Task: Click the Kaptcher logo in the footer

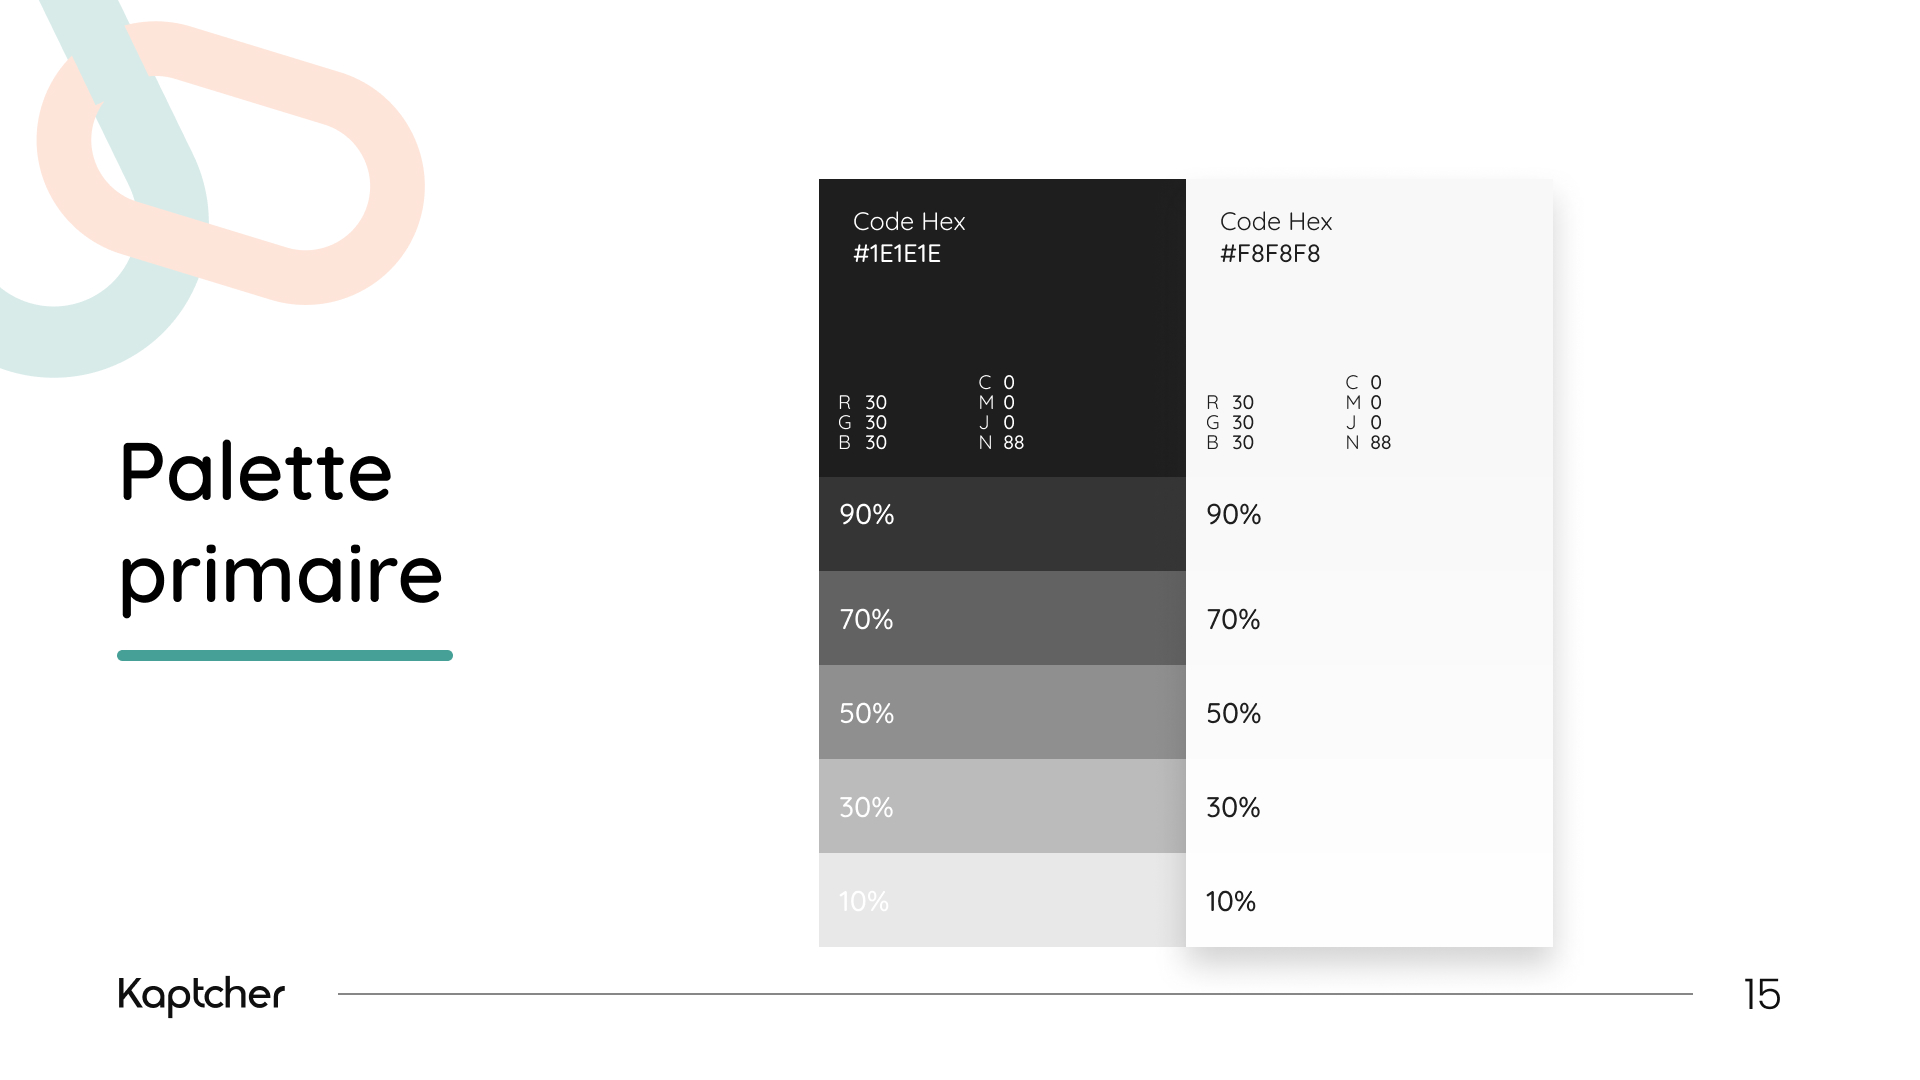Action: 201,994
